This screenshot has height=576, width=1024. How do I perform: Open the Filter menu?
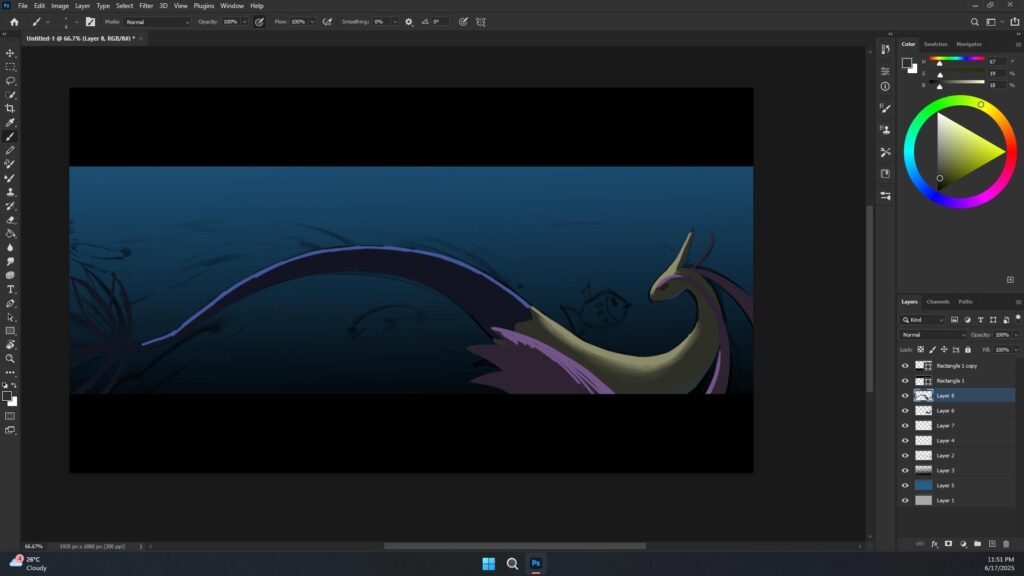tap(146, 6)
